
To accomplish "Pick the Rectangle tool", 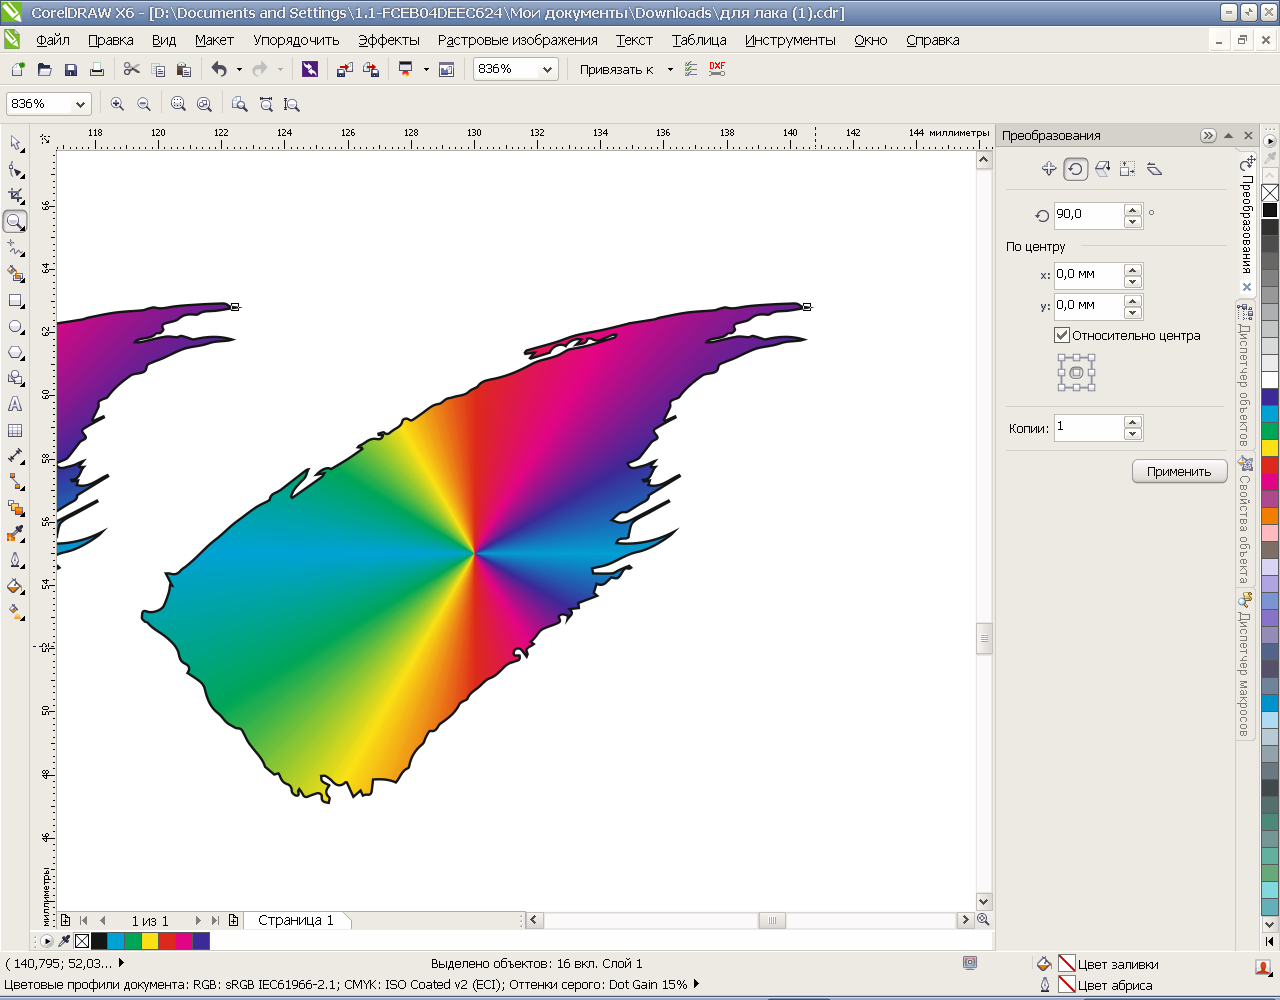I will 15,300.
